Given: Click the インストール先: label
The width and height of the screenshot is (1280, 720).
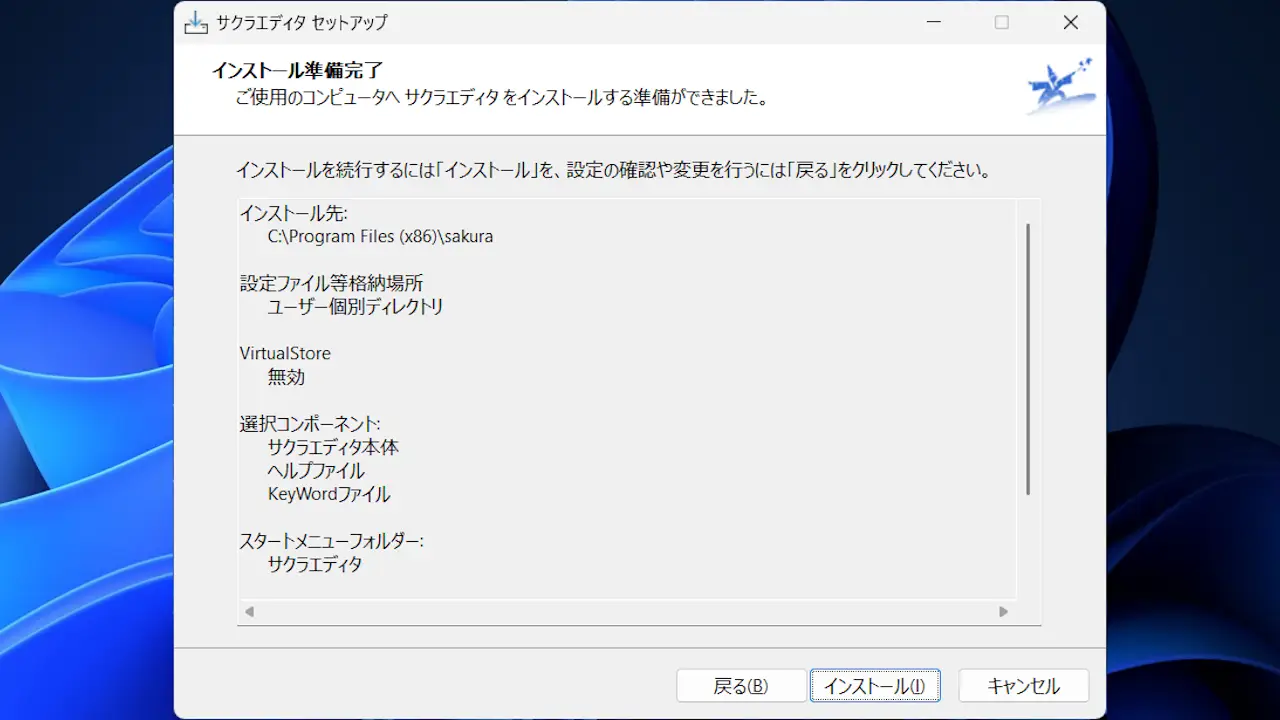Looking at the screenshot, I should [x=293, y=213].
